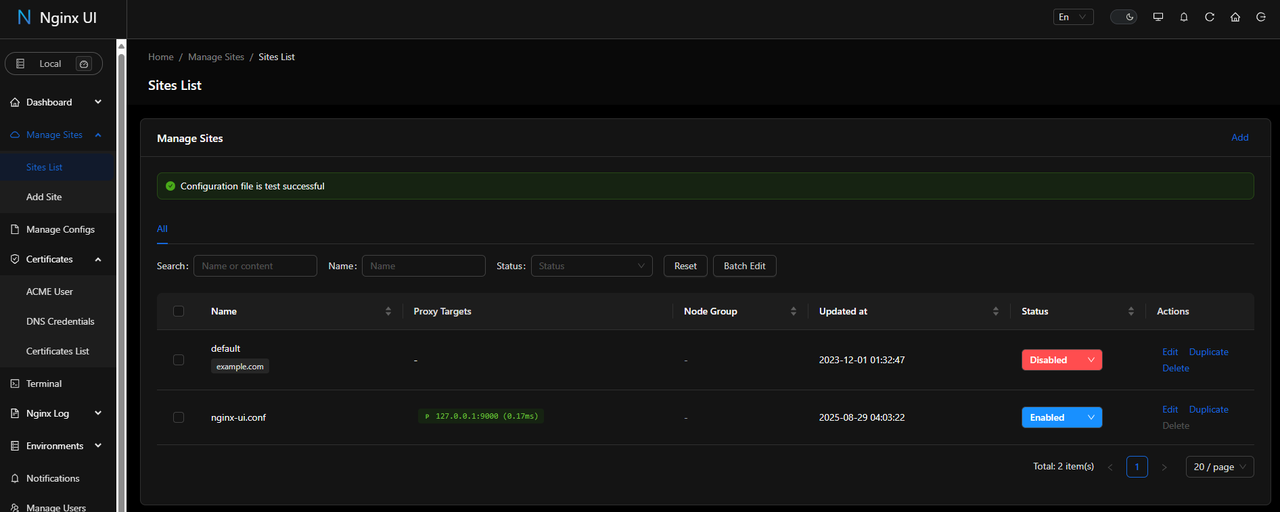Collapse the Manage Sites menu chevron
The width and height of the screenshot is (1280, 512).
point(97,135)
